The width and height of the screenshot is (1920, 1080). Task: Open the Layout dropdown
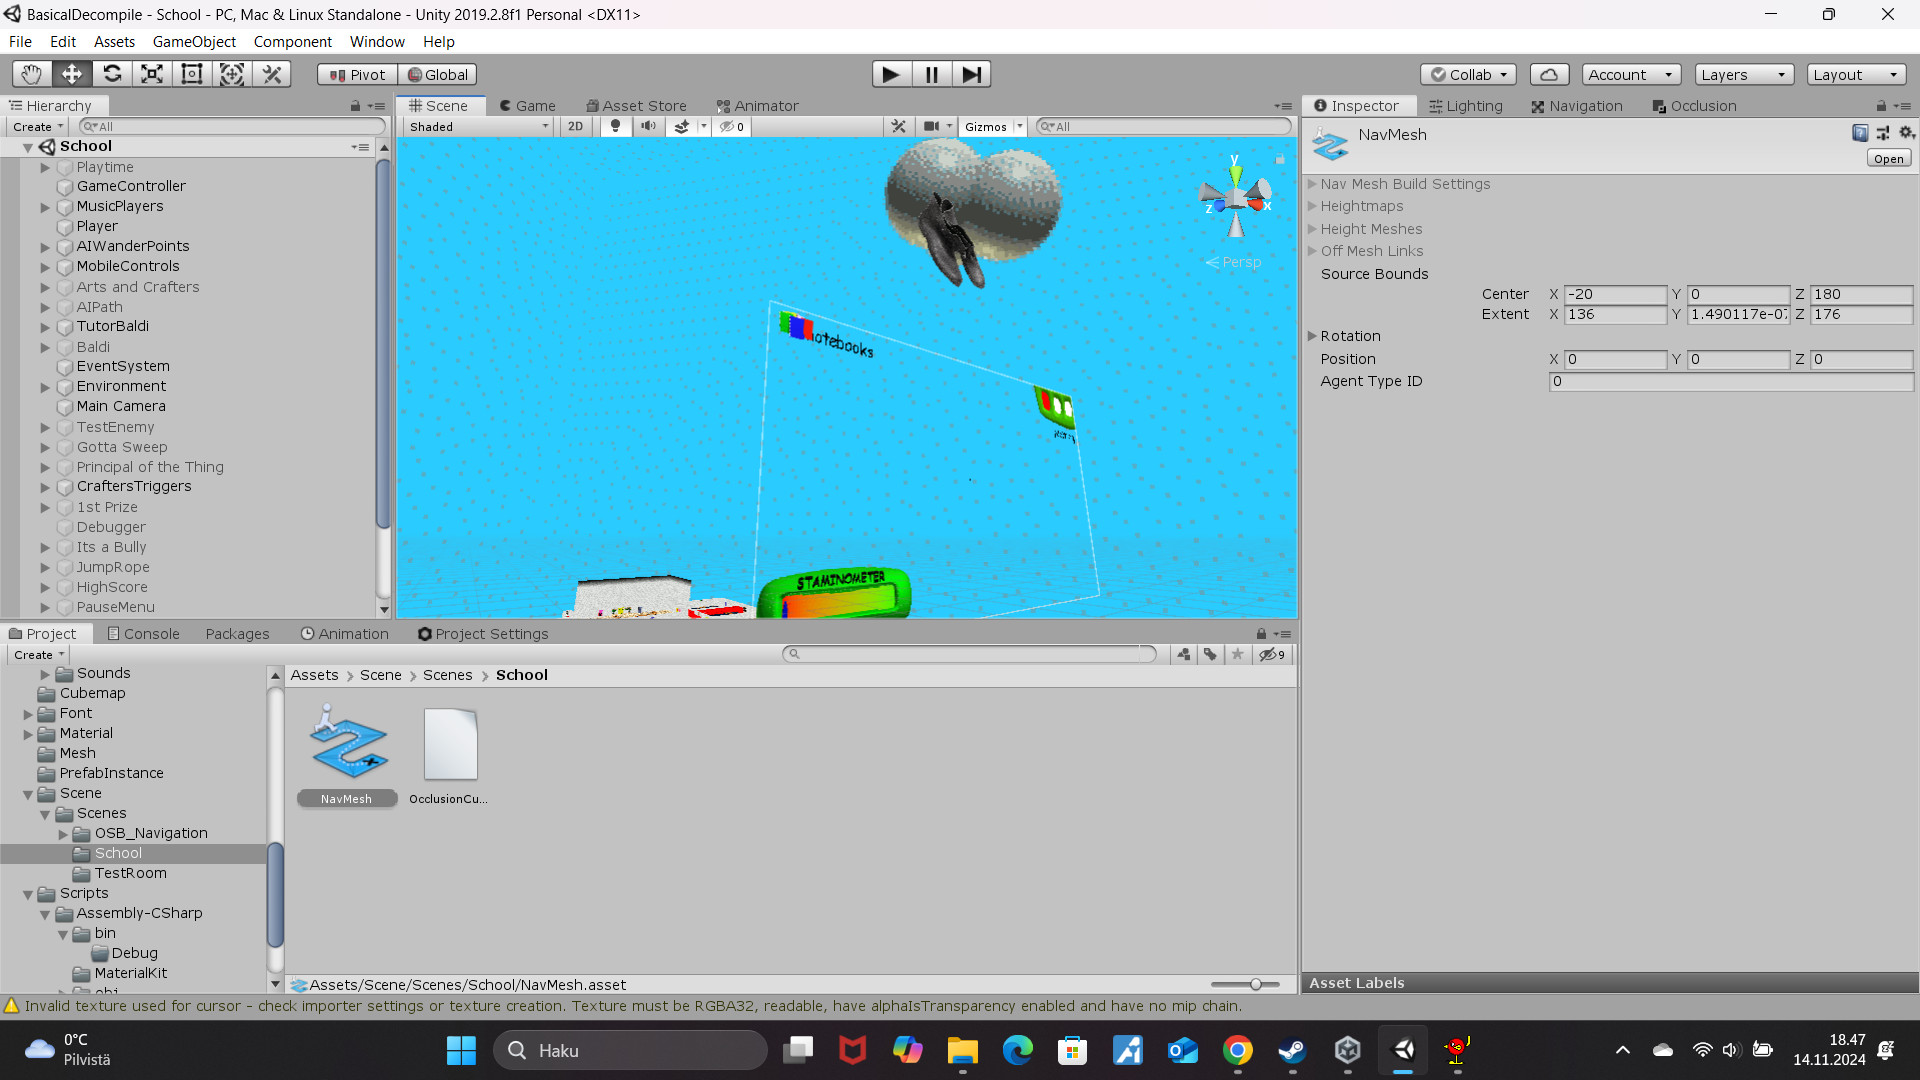pyautogui.click(x=1855, y=74)
